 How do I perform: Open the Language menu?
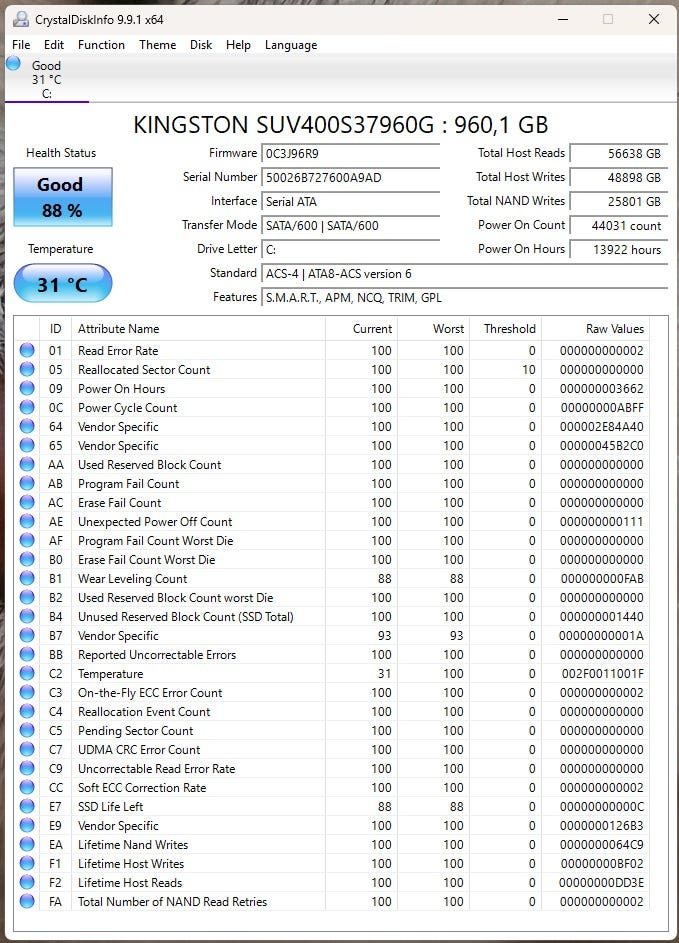coord(291,45)
